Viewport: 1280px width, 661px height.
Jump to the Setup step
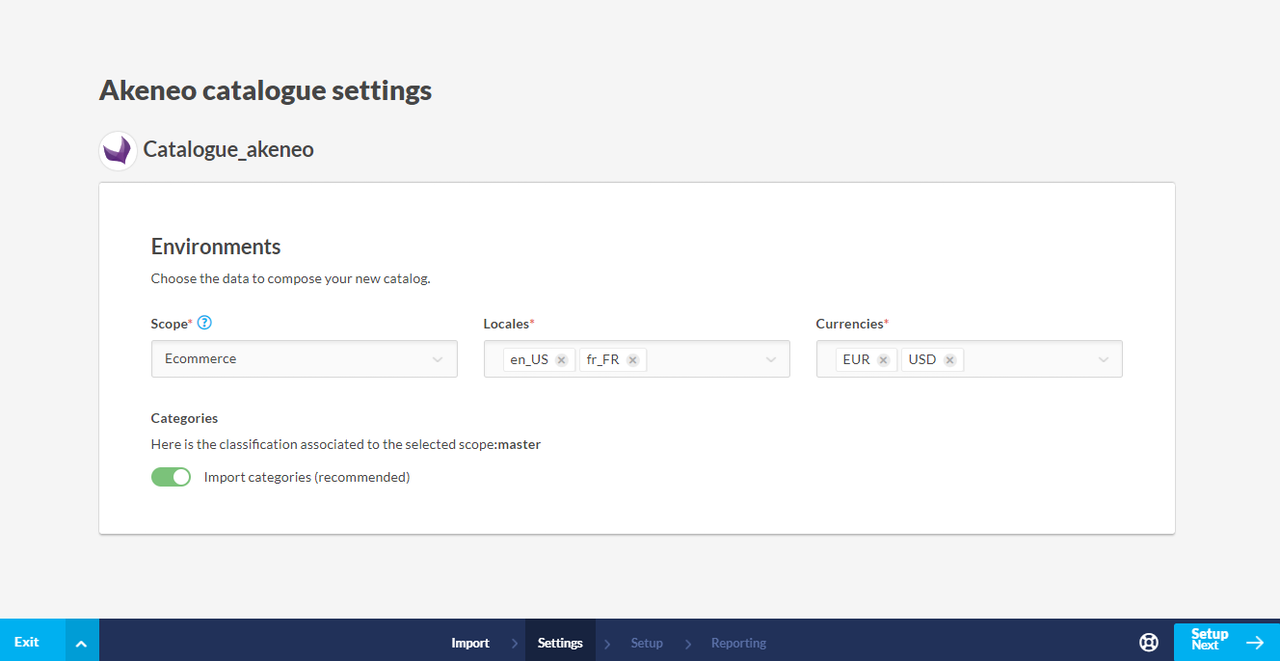point(646,643)
